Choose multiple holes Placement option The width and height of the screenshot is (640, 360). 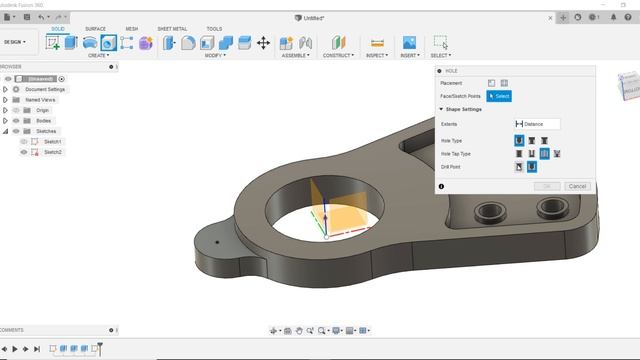(x=504, y=83)
